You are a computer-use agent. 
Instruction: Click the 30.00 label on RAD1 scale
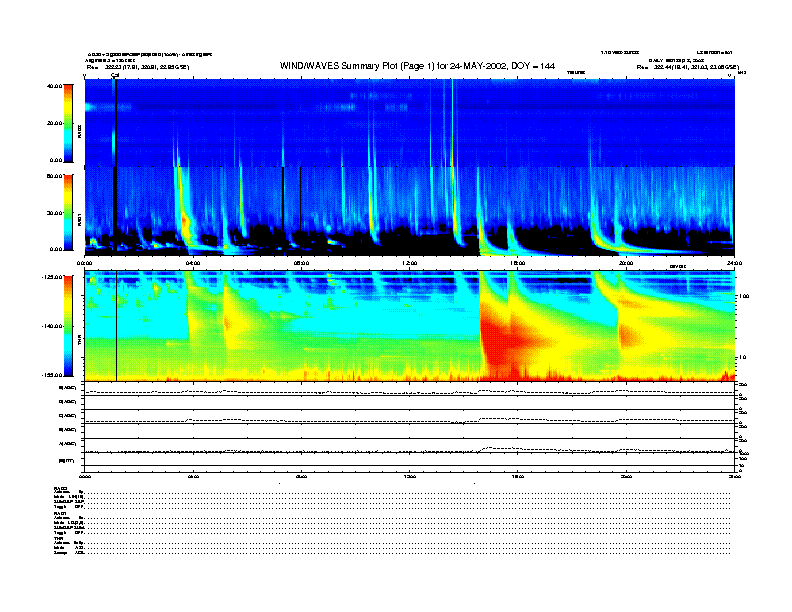pos(54,213)
